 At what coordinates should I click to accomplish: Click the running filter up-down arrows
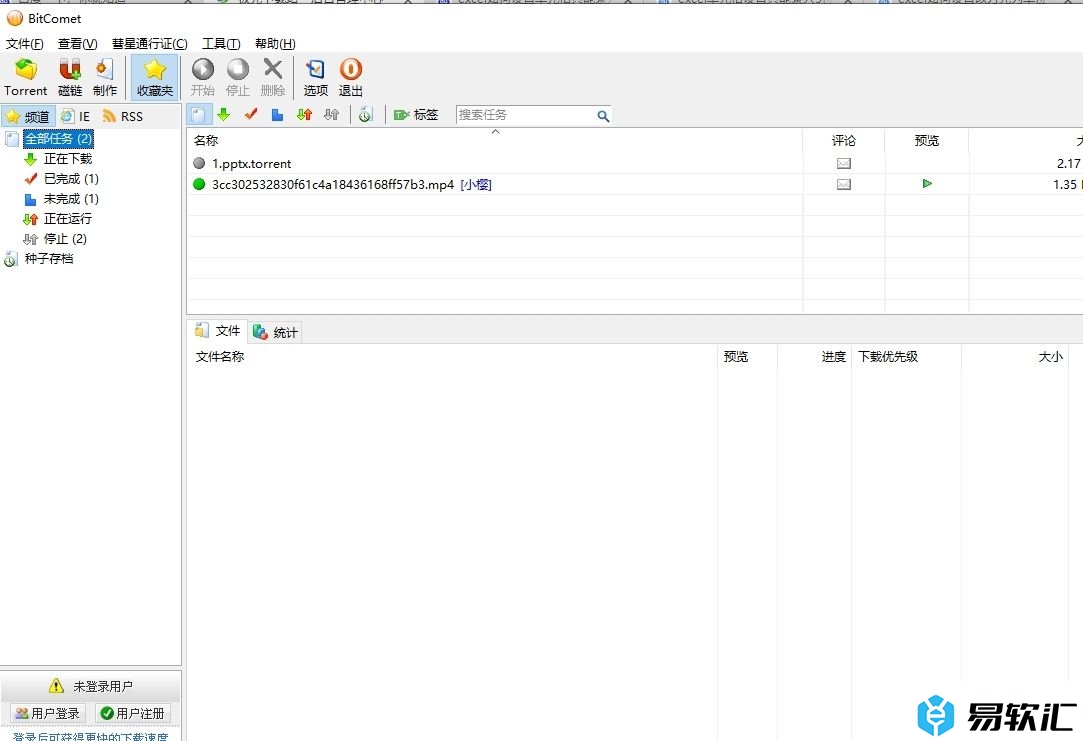pos(305,115)
